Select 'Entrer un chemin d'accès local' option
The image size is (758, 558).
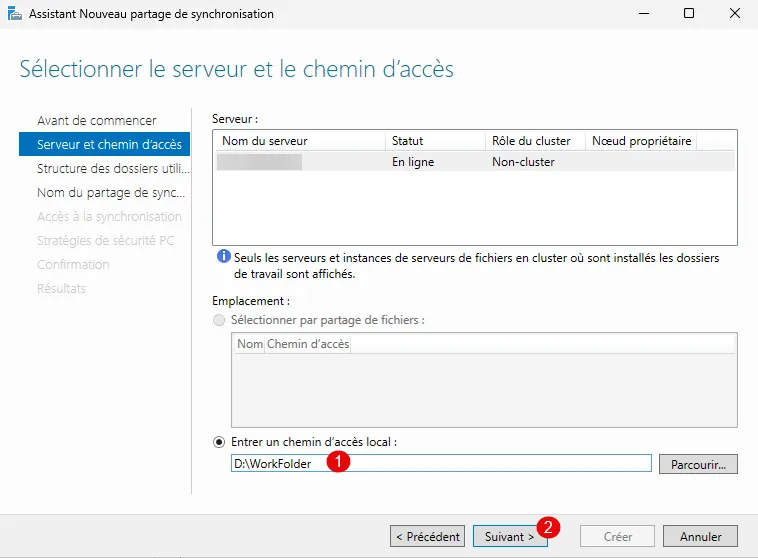pyautogui.click(x=219, y=442)
